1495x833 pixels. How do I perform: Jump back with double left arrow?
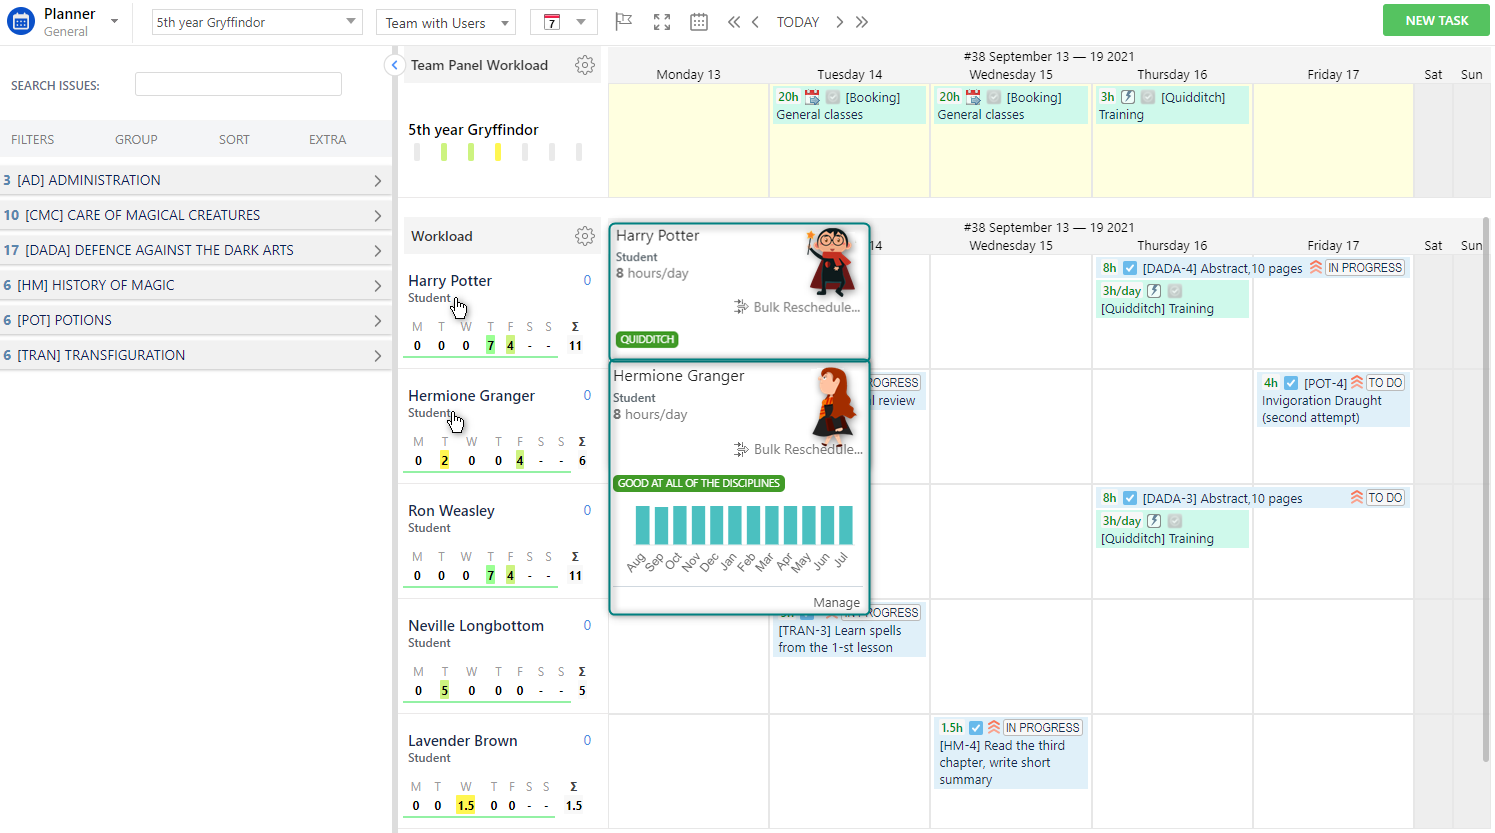click(734, 22)
